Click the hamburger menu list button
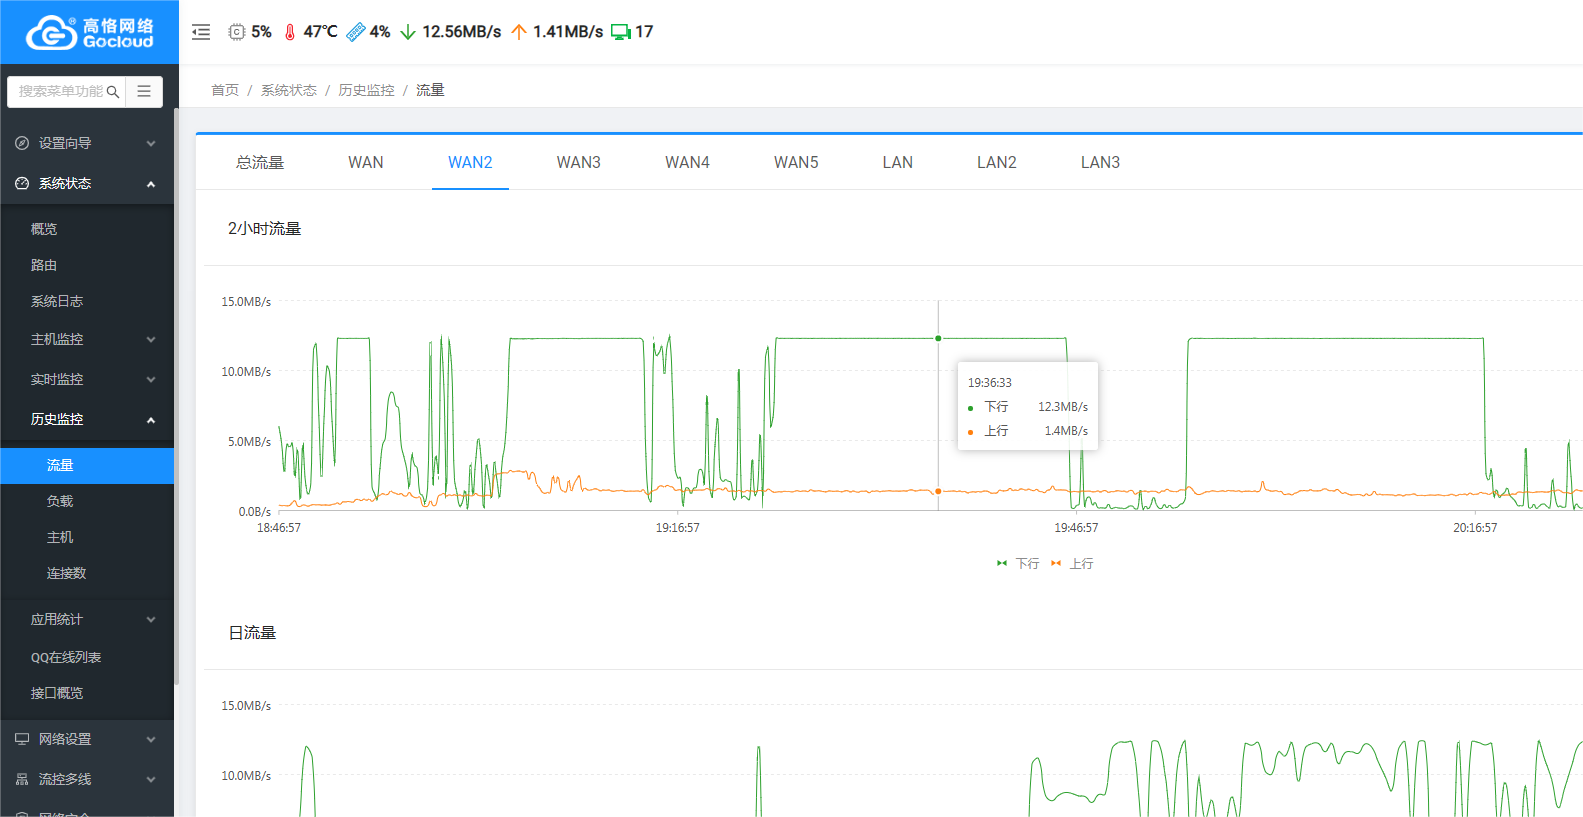 144,91
